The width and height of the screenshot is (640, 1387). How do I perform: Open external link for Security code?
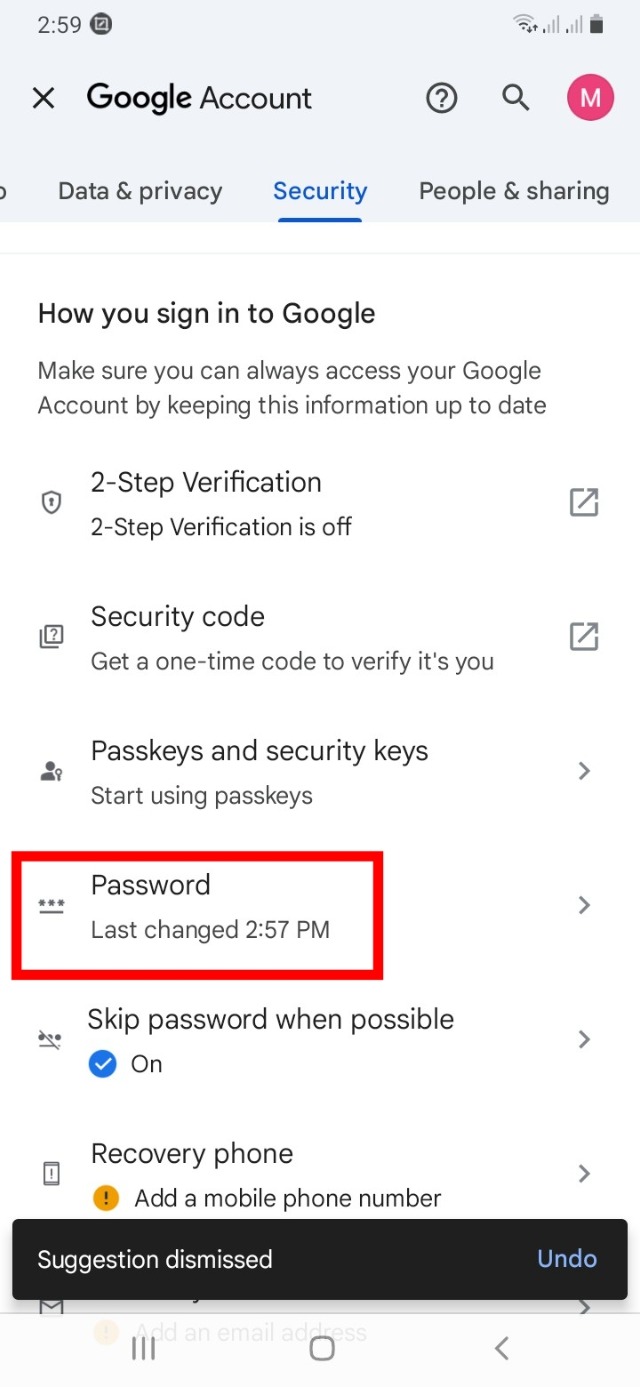tap(584, 637)
